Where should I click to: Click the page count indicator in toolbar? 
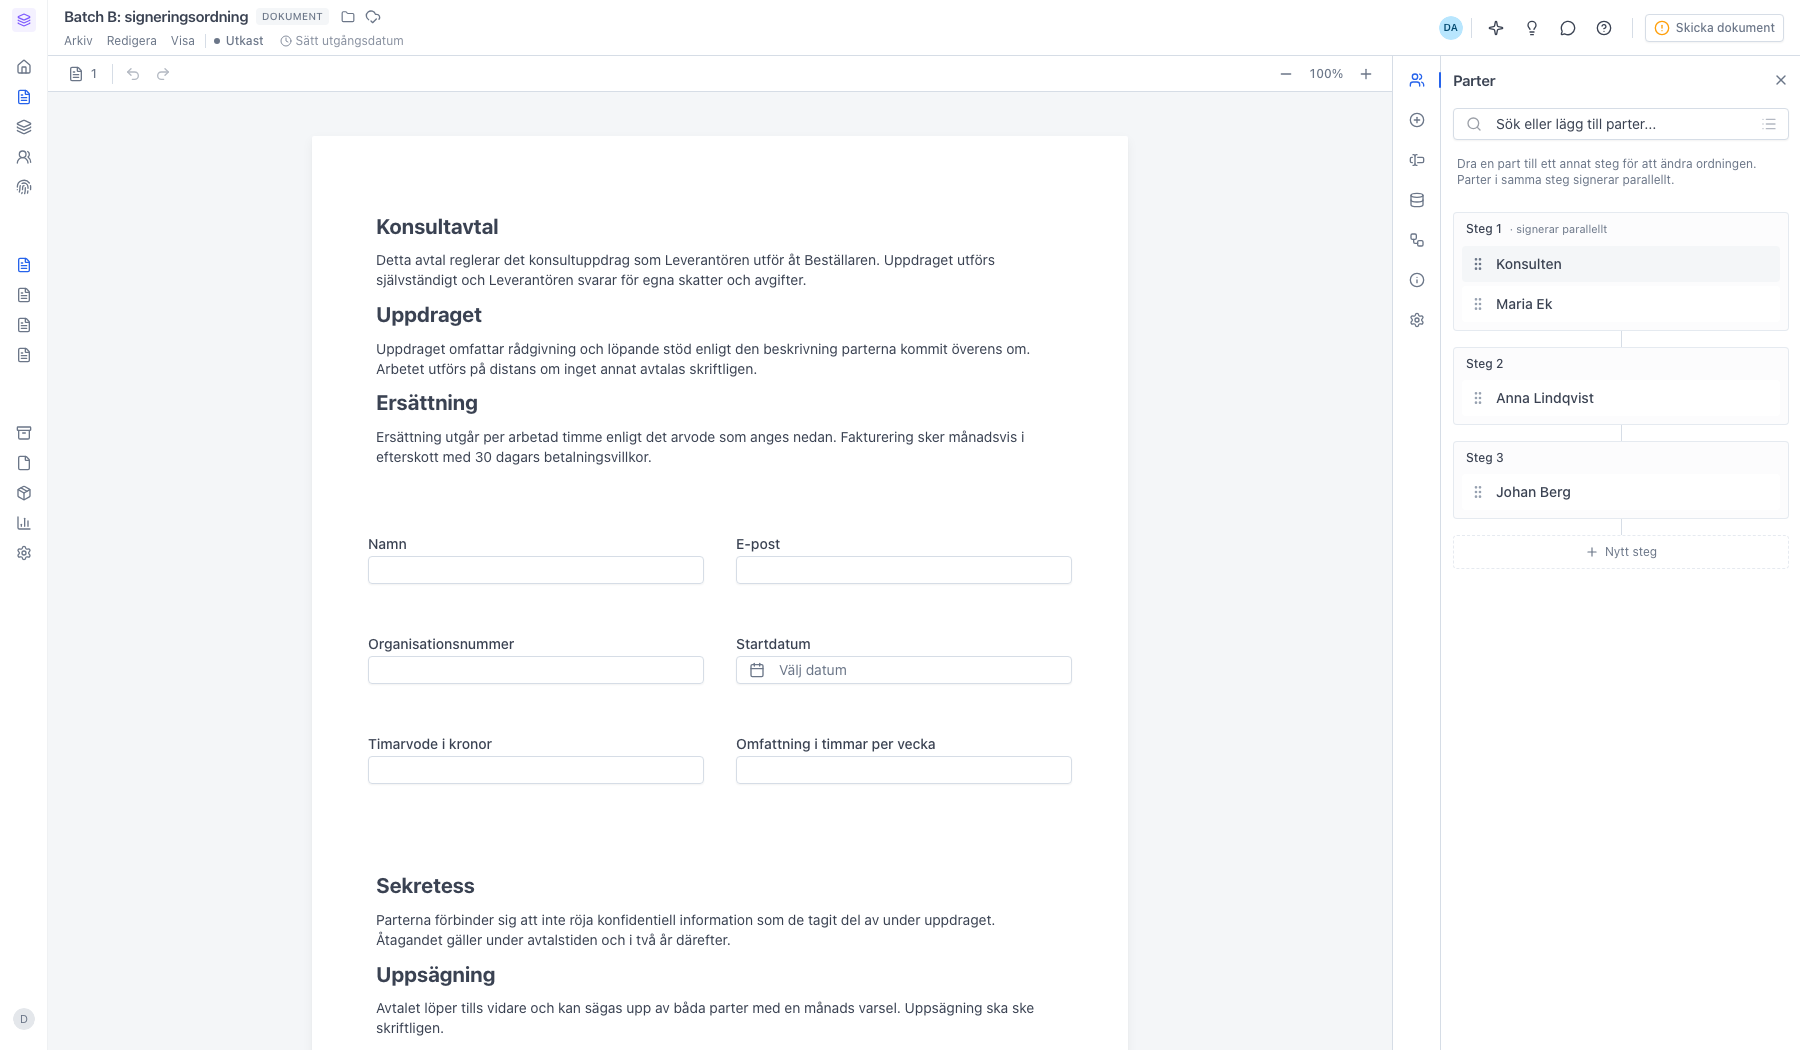[x=83, y=74]
